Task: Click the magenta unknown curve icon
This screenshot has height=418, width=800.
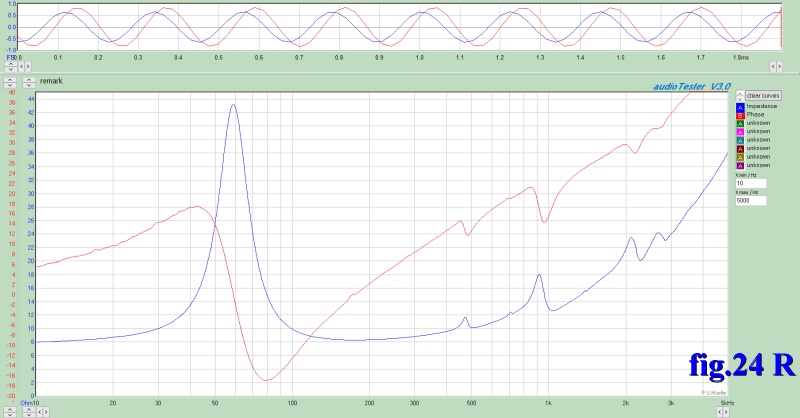Action: pos(740,132)
